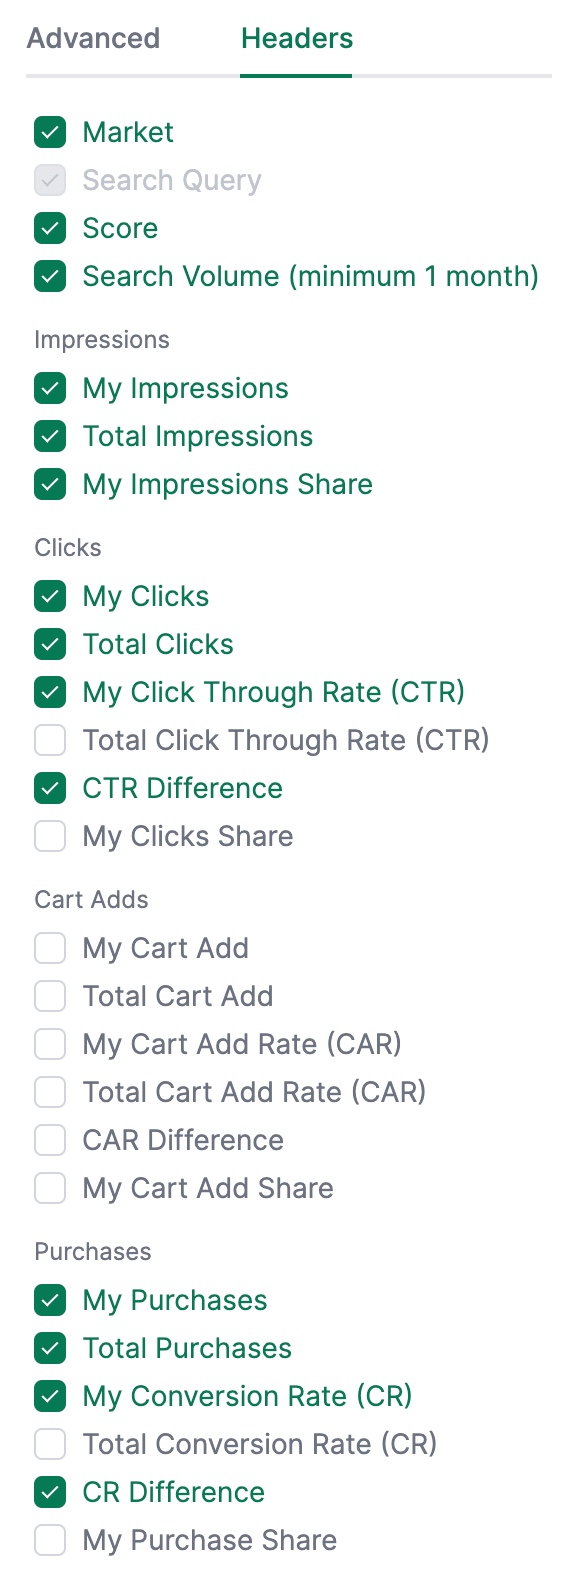Check the My Purchase Share box
Viewport: 574px width, 1590px height.
[x=50, y=1540]
